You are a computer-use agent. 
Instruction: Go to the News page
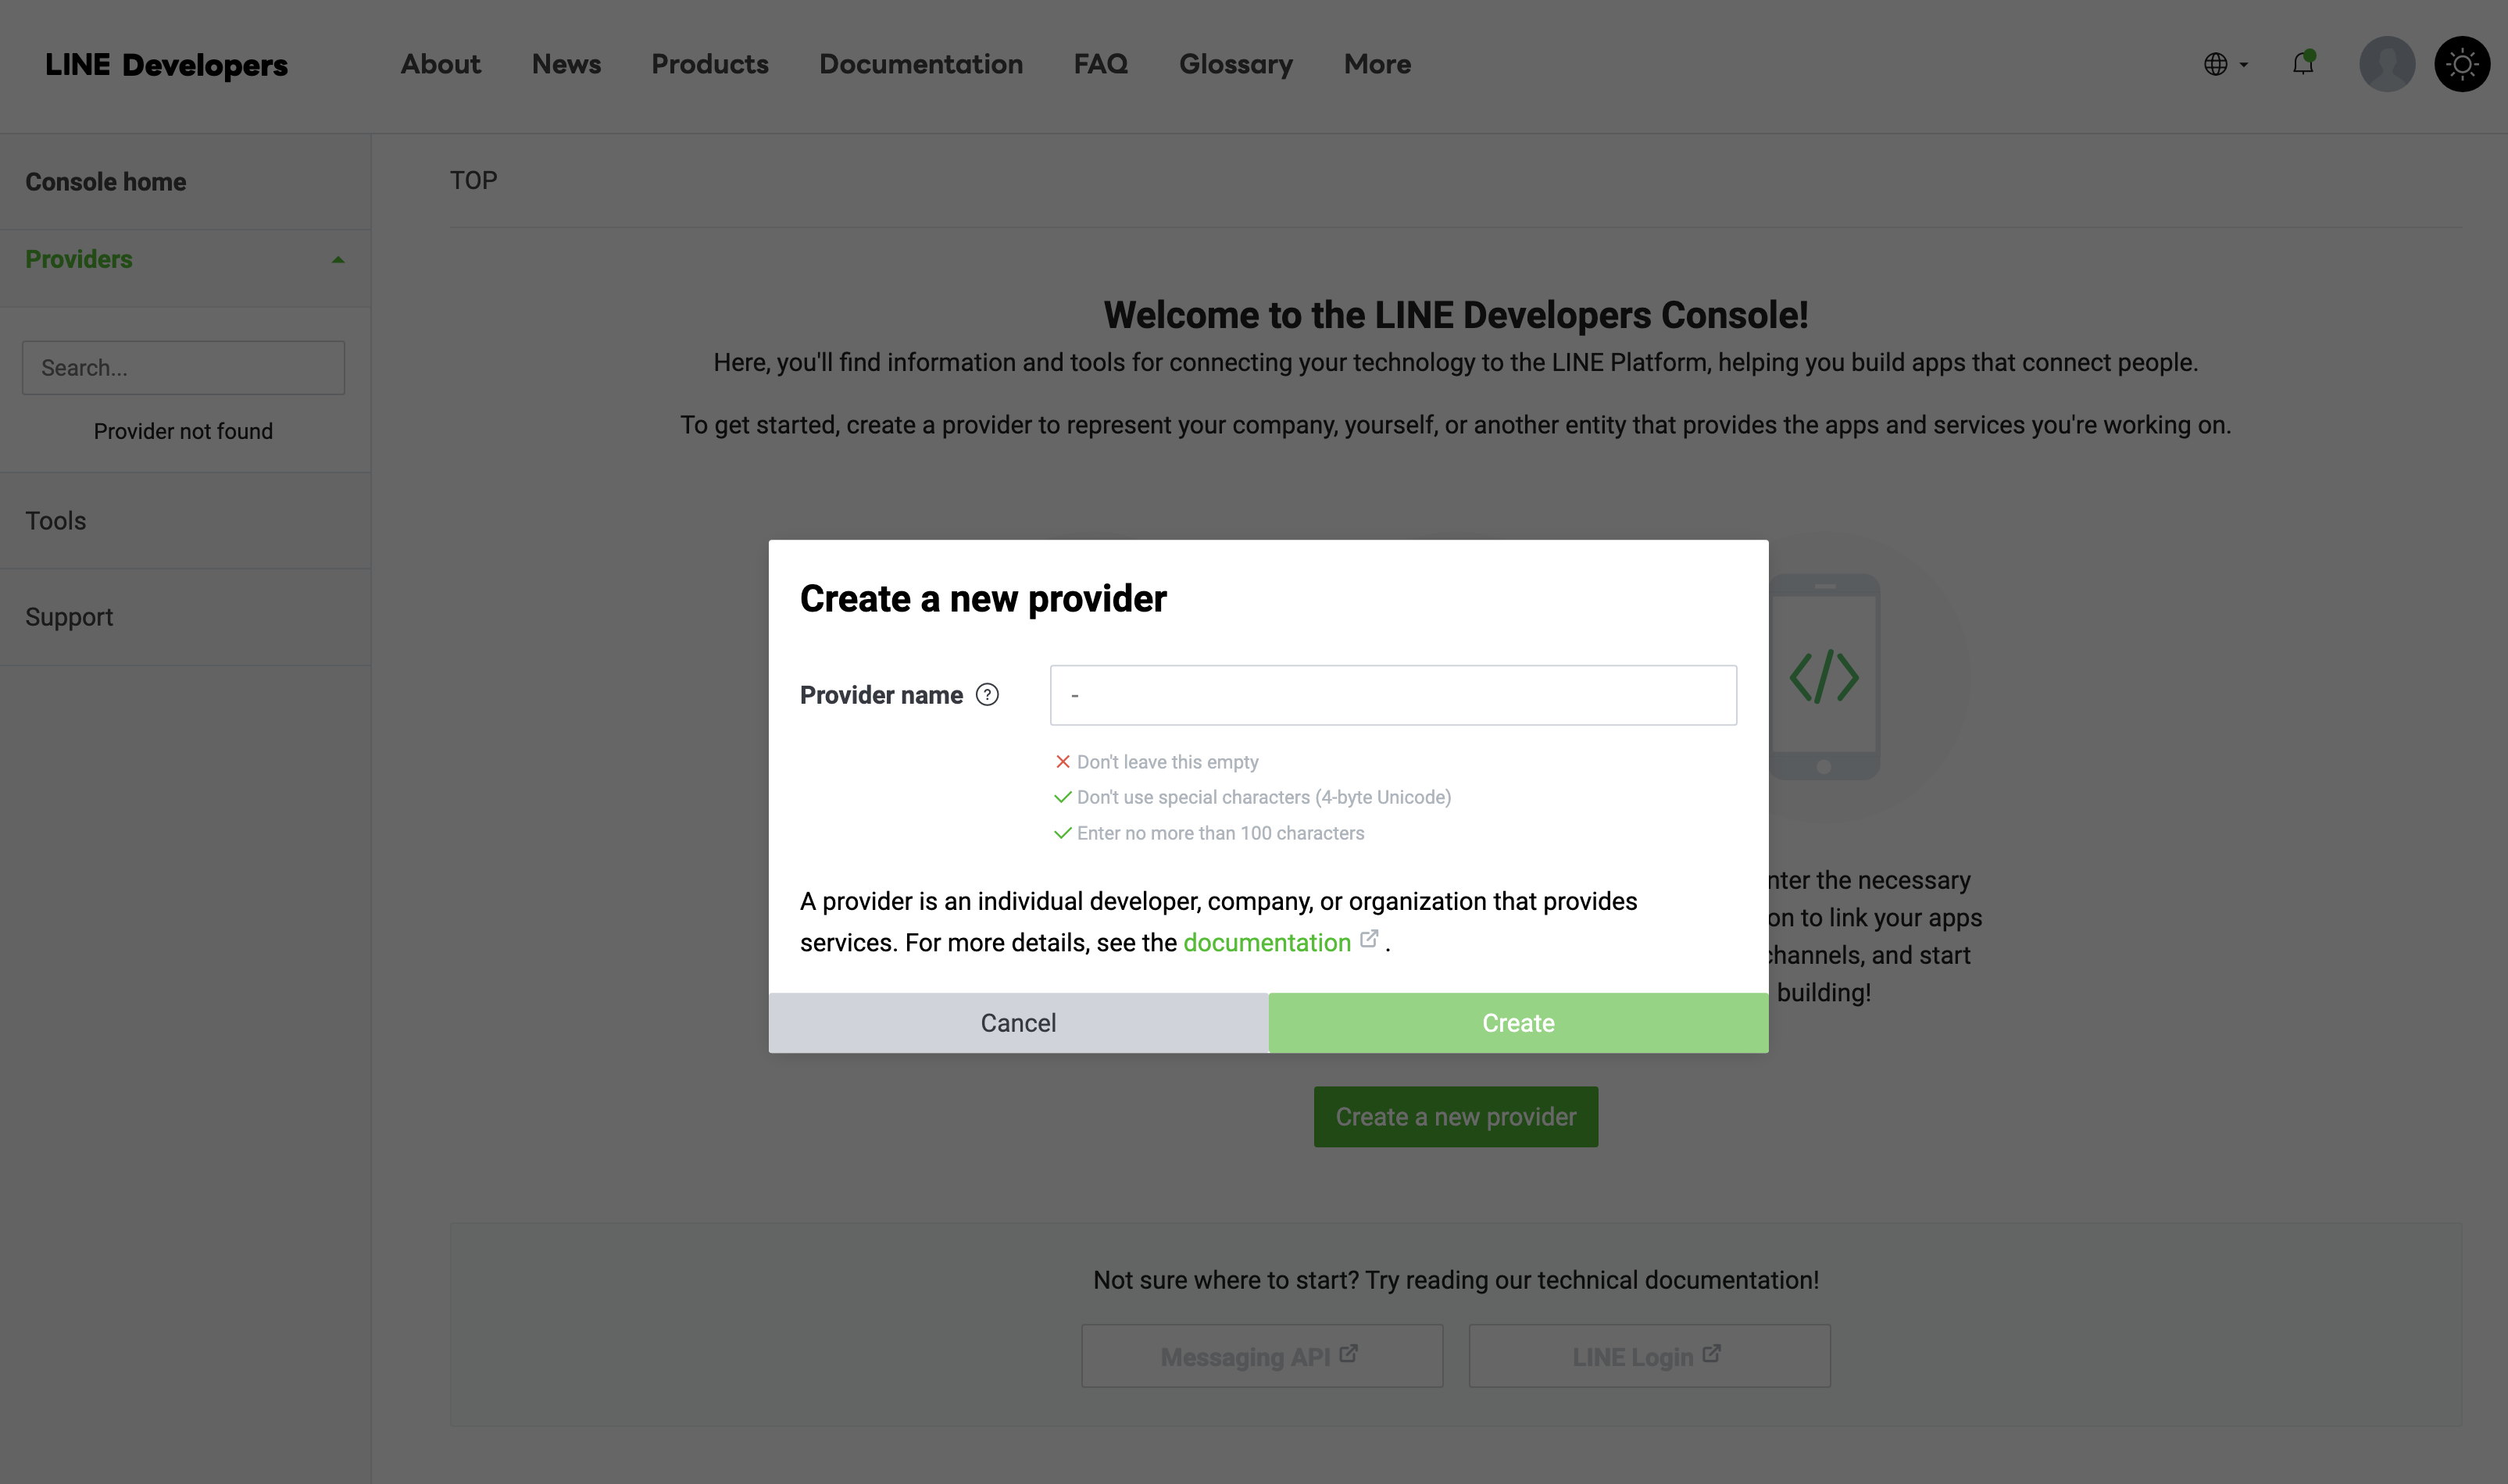tap(566, 64)
